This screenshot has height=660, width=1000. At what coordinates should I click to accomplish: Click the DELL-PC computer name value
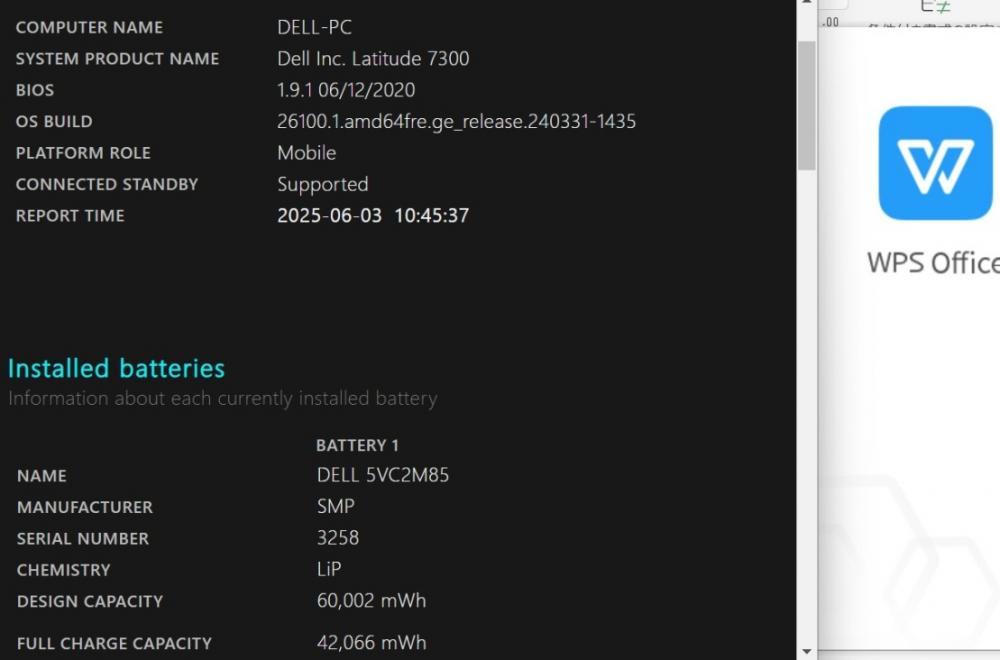(314, 27)
